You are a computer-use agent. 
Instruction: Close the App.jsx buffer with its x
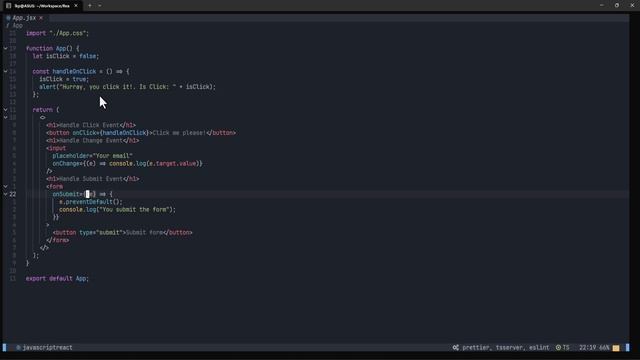pos(41,18)
